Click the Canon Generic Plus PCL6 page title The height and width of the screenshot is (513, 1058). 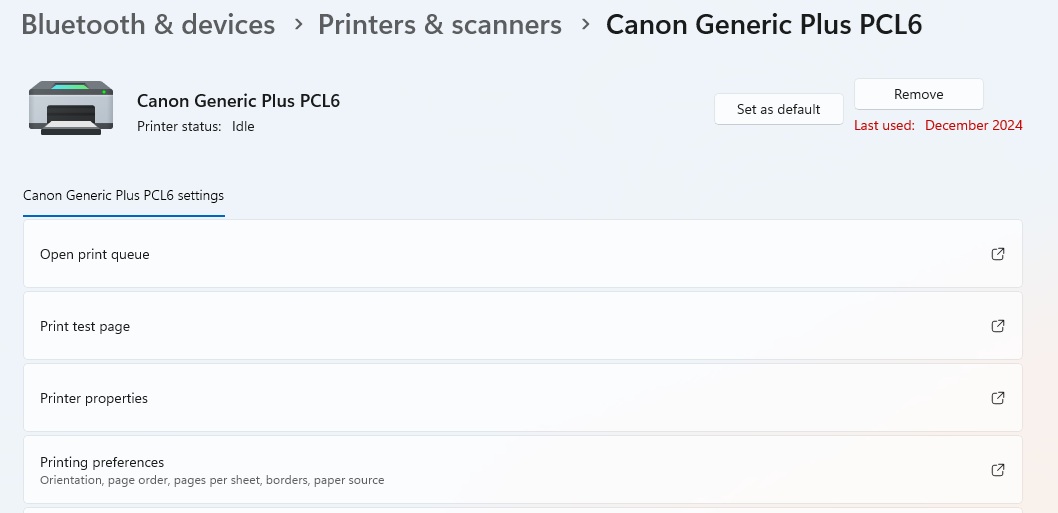764,24
